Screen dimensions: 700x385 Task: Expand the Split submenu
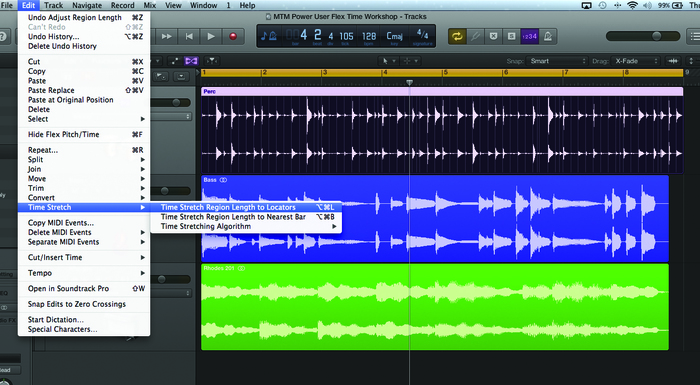coord(84,159)
